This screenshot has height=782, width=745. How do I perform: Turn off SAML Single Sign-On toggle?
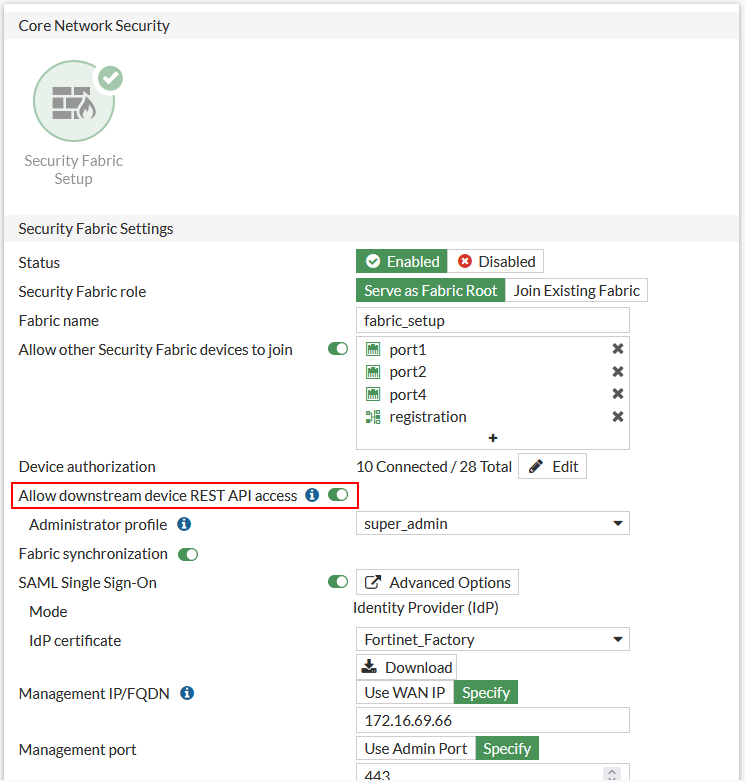click(338, 582)
